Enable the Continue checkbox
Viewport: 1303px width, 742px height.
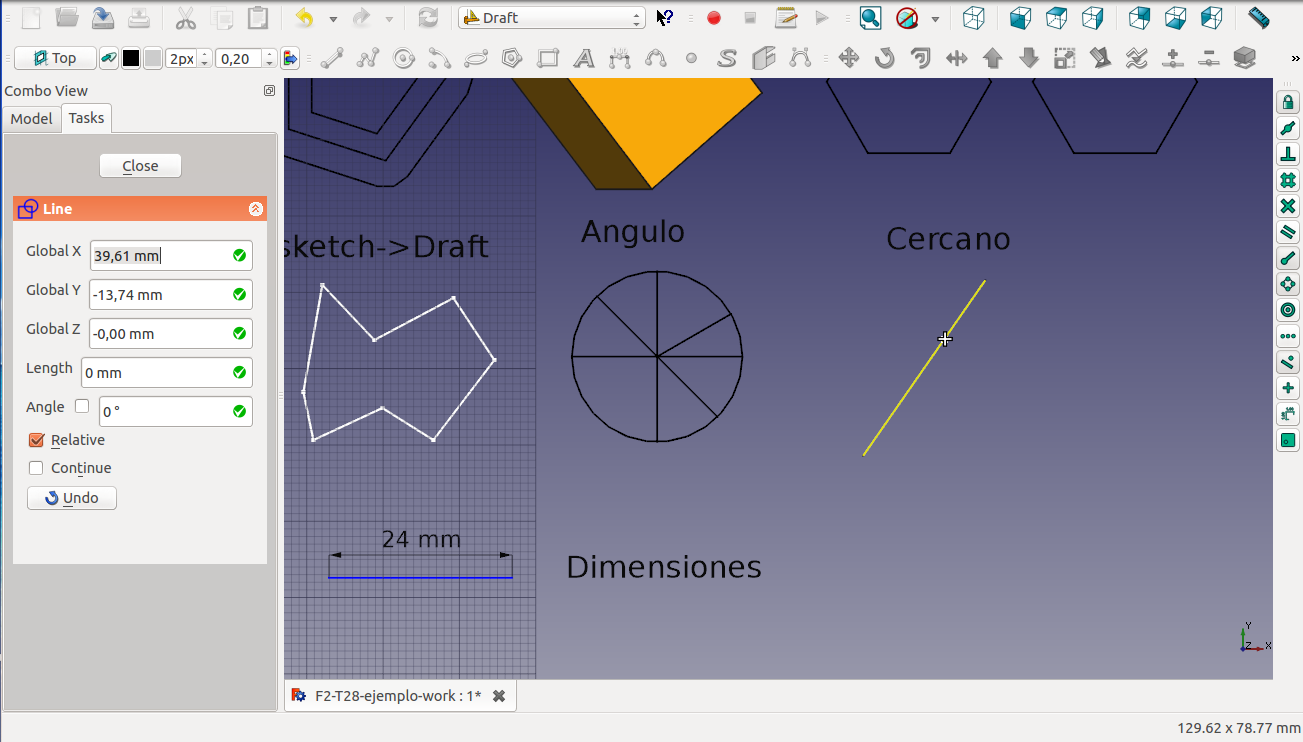[37, 468]
